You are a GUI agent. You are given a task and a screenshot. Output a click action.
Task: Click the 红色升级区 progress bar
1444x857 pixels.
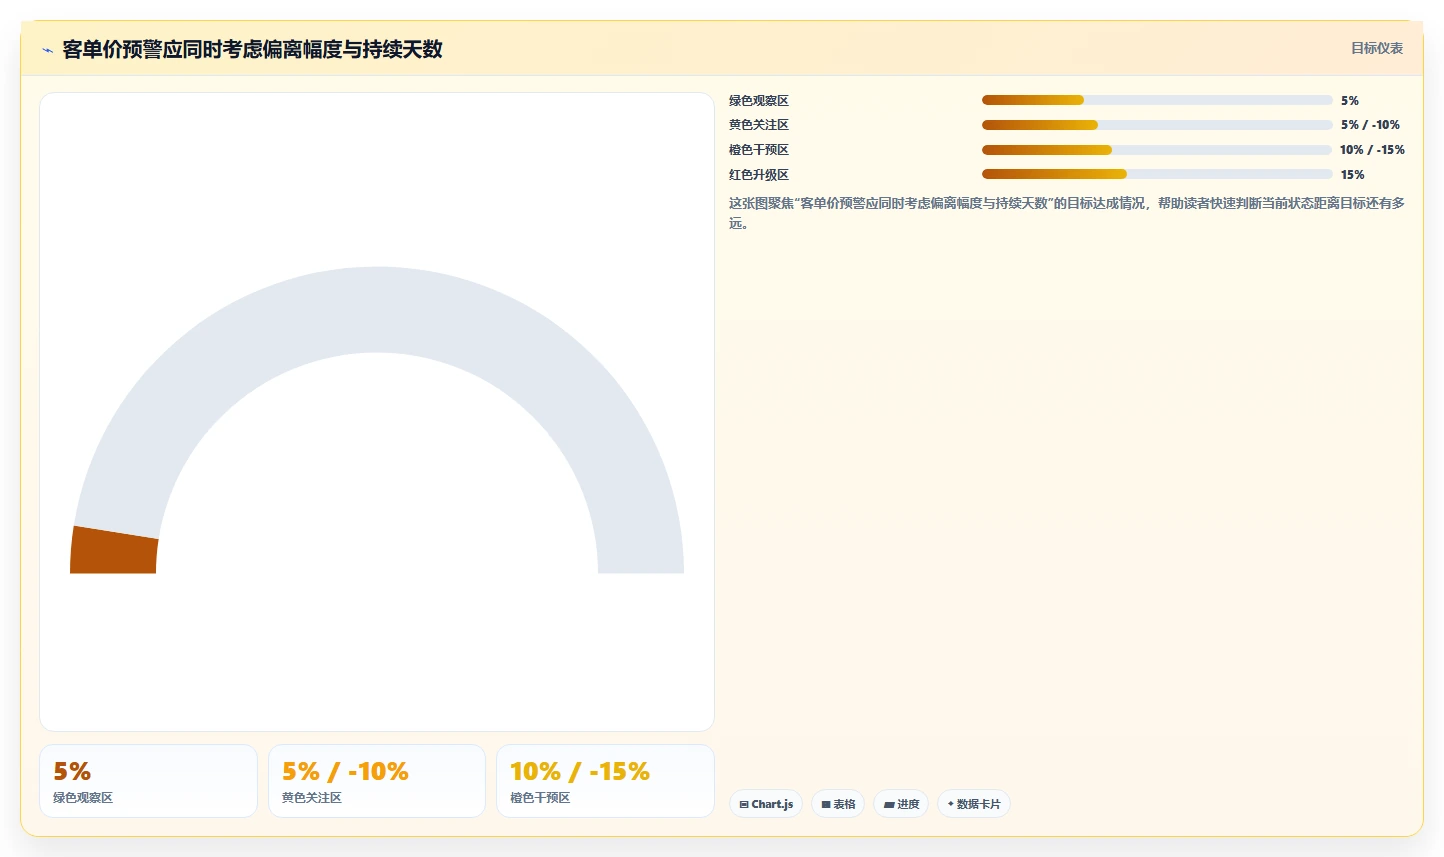[1157, 174]
